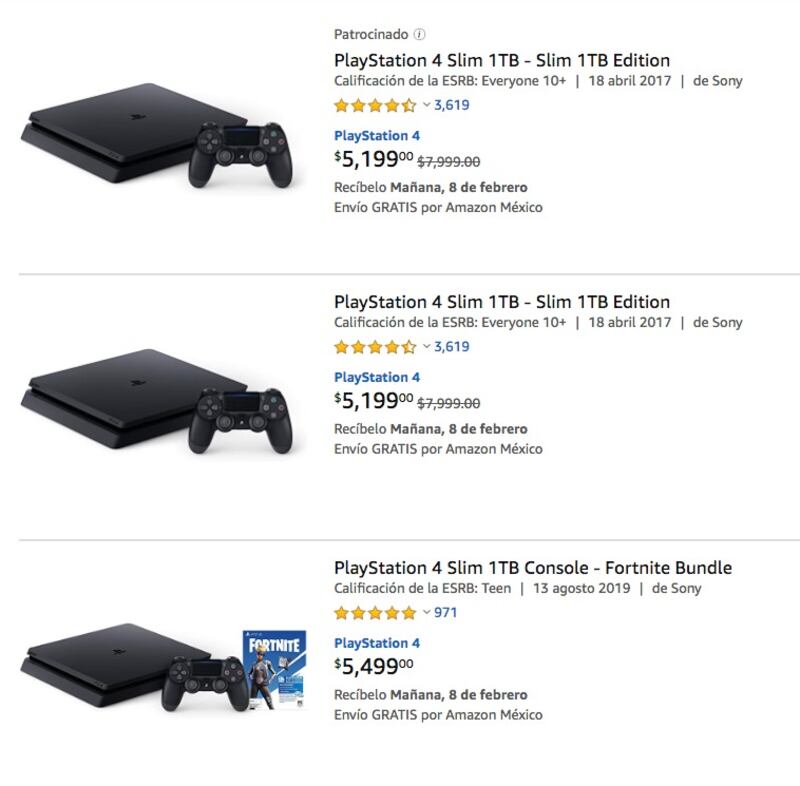The height and width of the screenshot is (786, 800).
Task: Click the $5,499 price of Fortnite Bundle
Action: (x=373, y=666)
